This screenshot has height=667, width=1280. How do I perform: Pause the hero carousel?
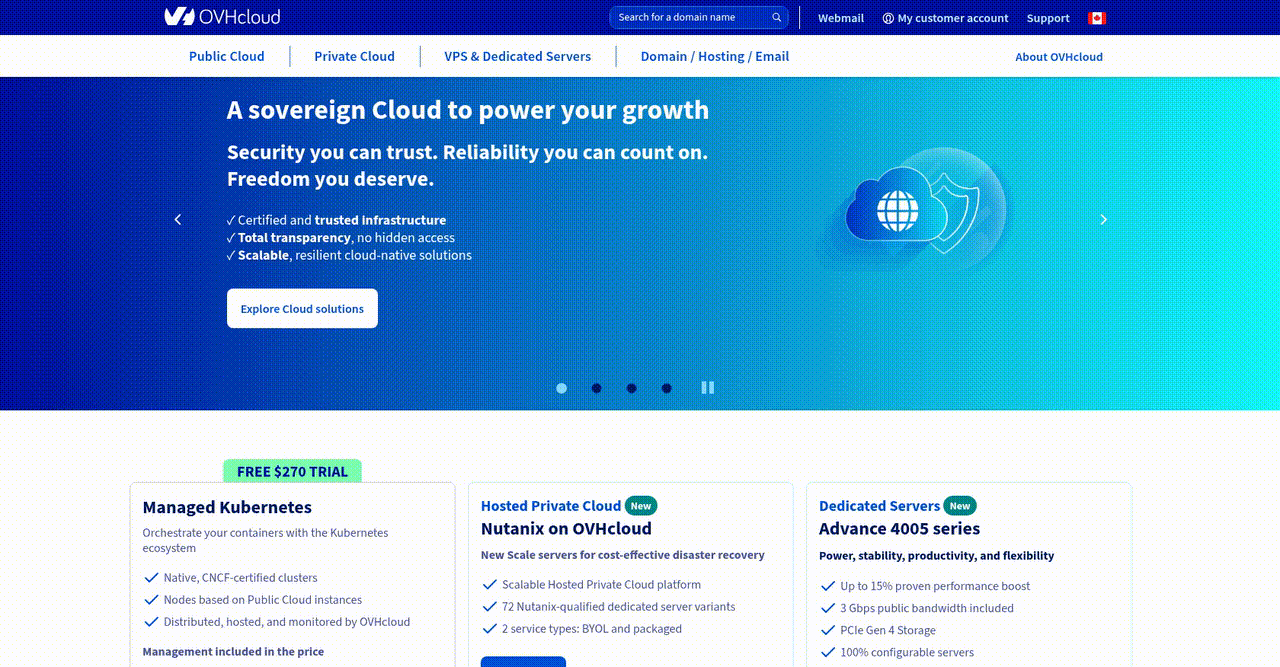pyautogui.click(x=708, y=387)
